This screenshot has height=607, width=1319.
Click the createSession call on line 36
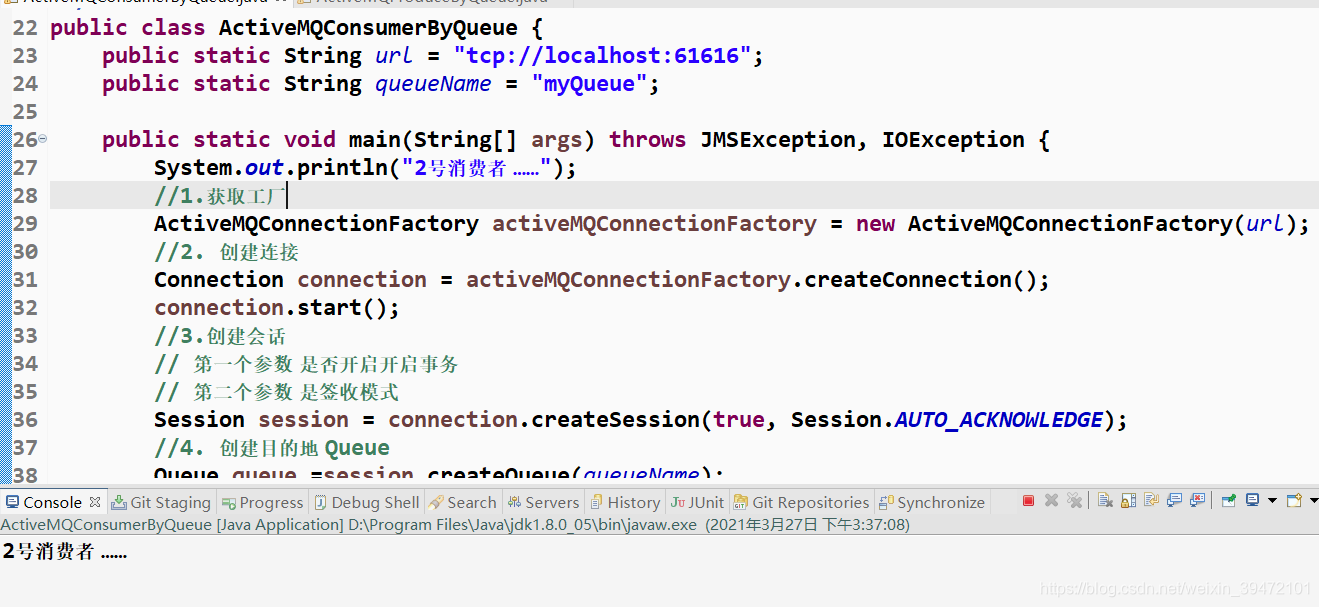point(615,419)
